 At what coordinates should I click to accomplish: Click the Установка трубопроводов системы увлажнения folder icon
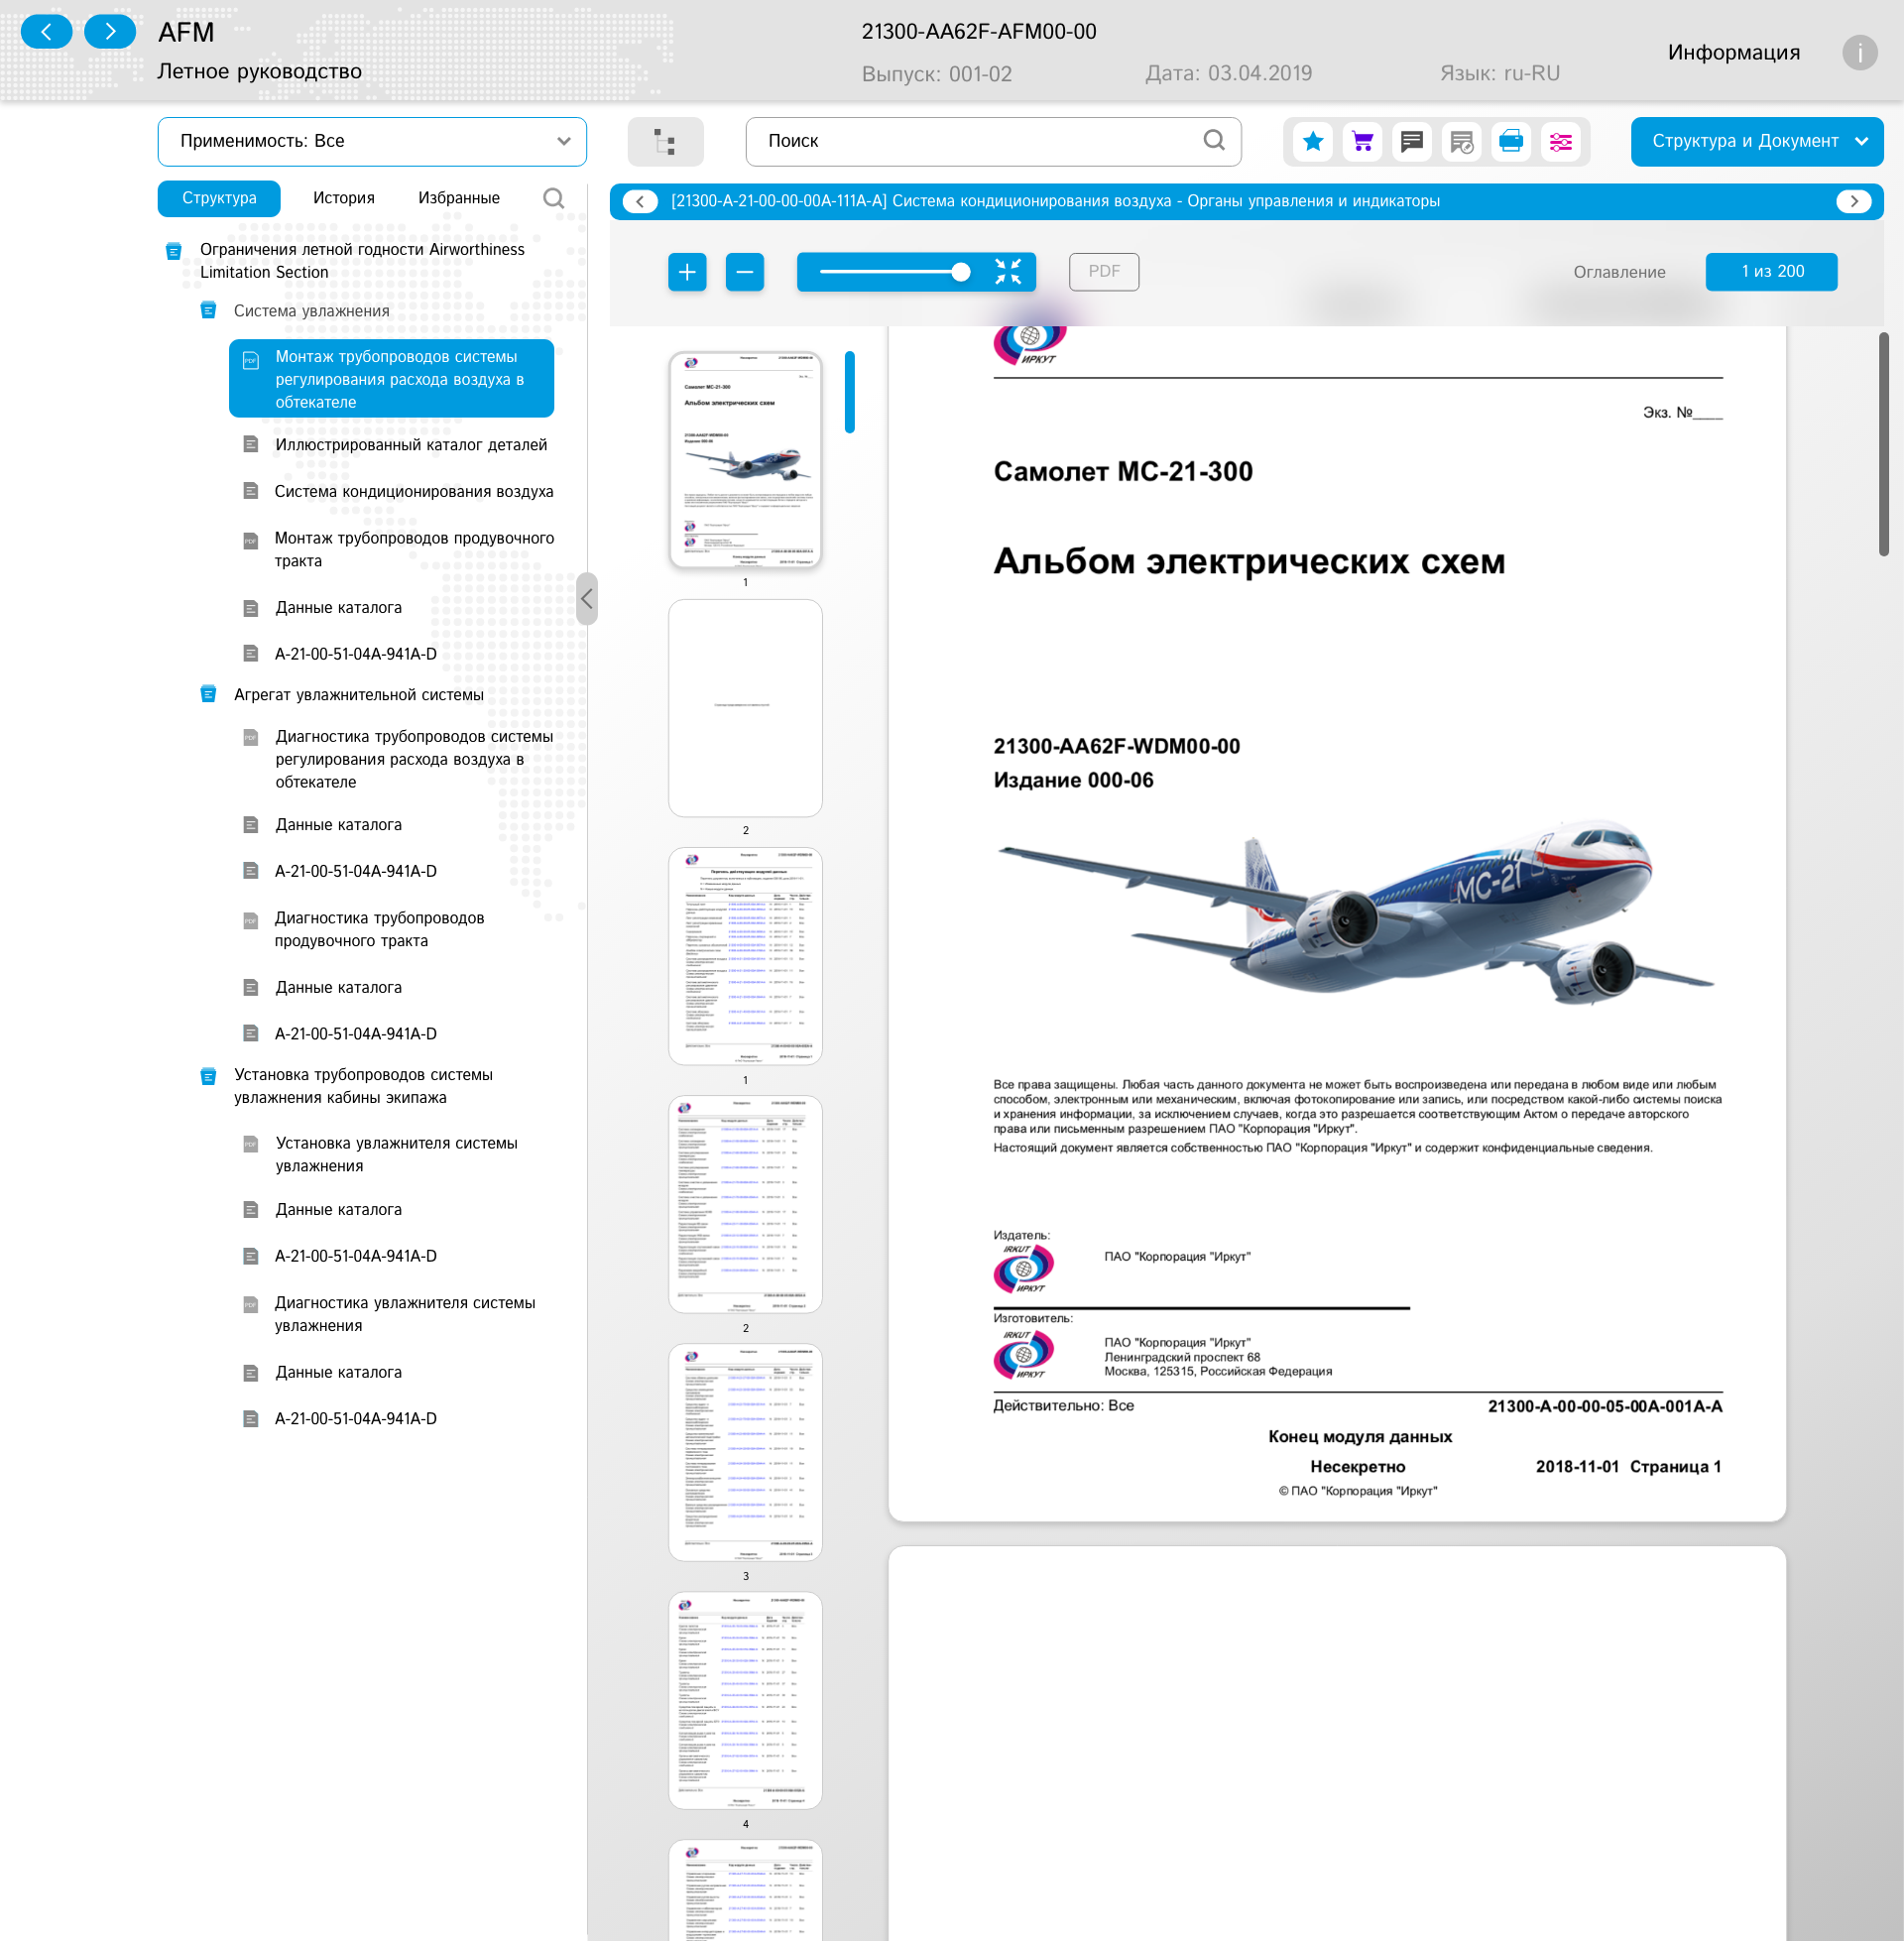[208, 1076]
